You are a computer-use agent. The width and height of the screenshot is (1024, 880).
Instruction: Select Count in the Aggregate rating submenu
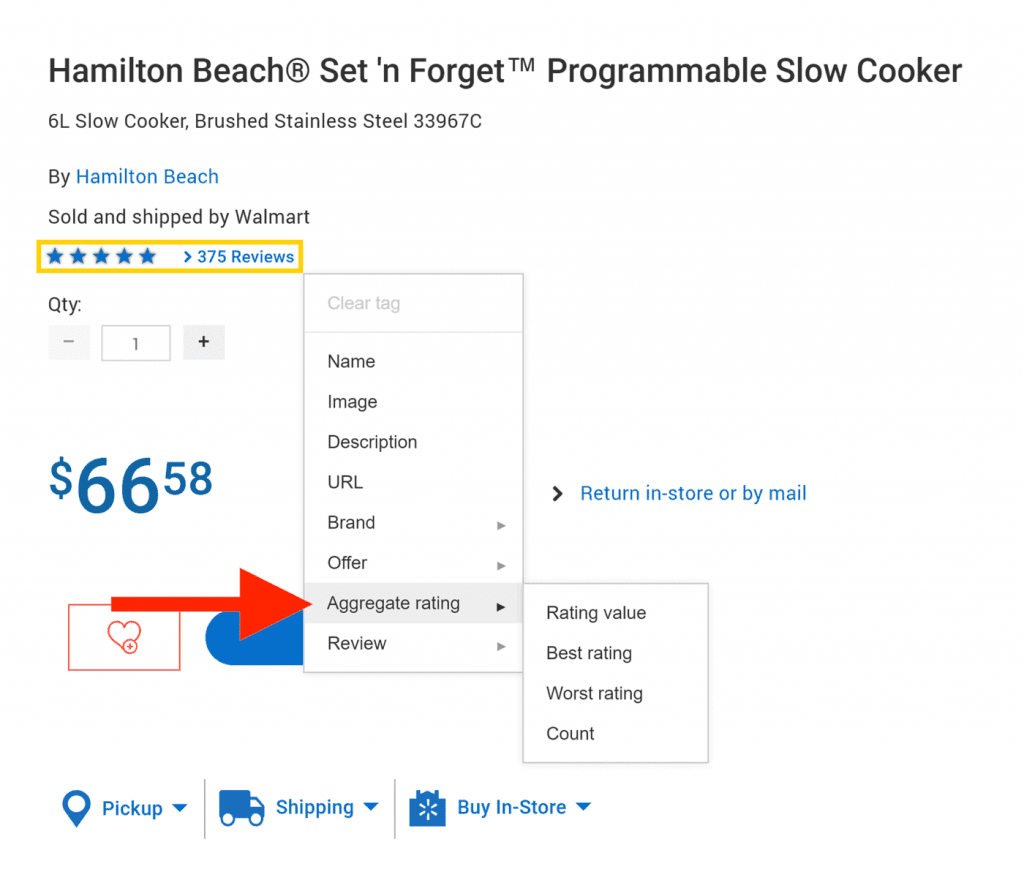pyautogui.click(x=570, y=734)
